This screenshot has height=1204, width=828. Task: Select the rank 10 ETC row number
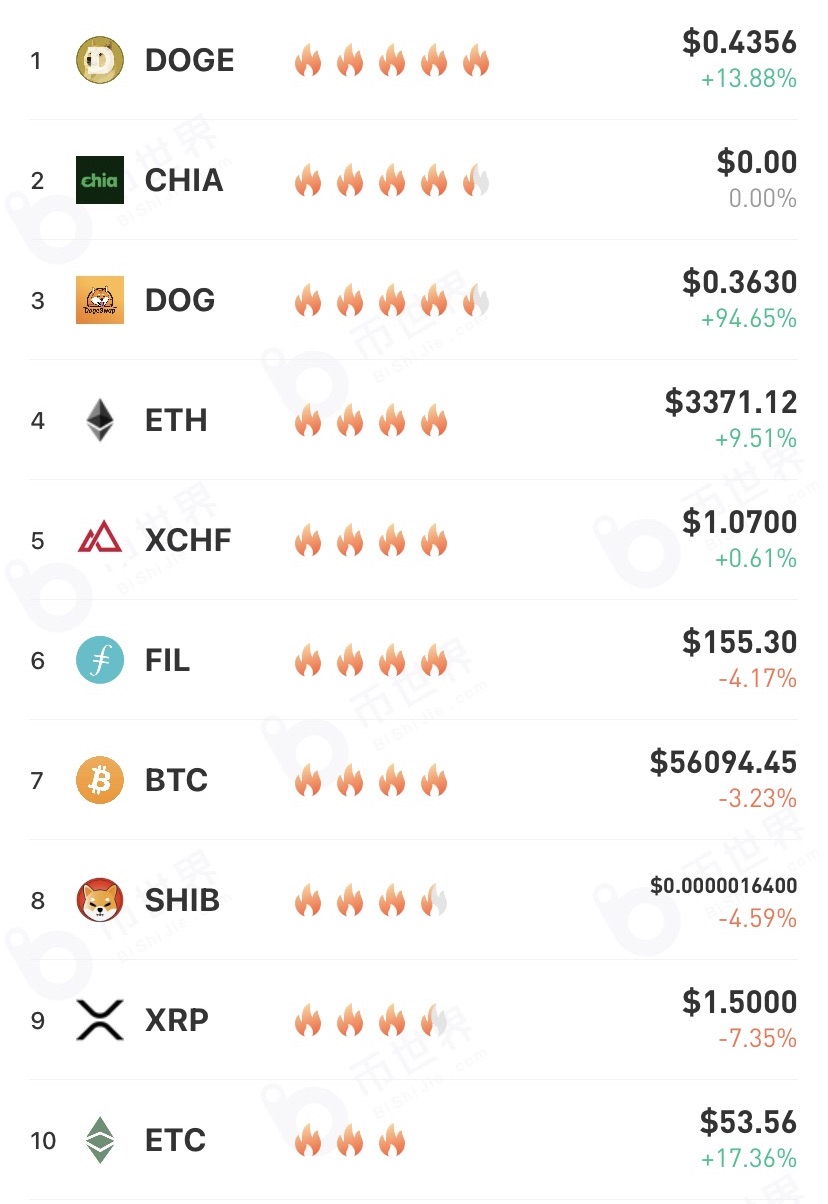[x=43, y=1141]
